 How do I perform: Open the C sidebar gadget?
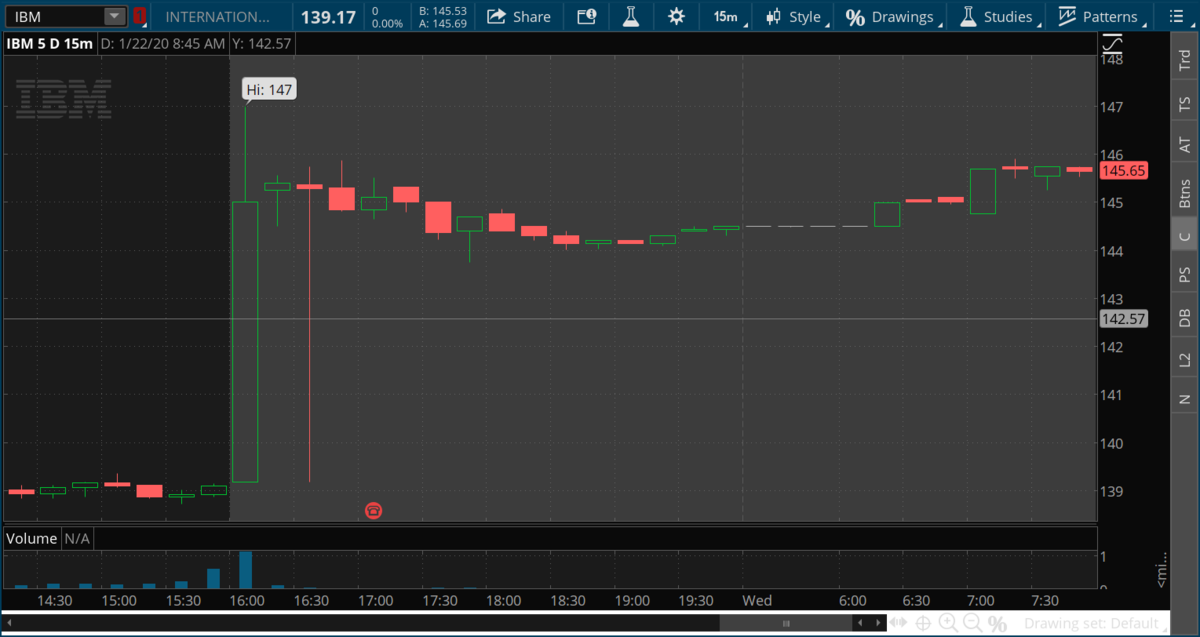[1185, 236]
